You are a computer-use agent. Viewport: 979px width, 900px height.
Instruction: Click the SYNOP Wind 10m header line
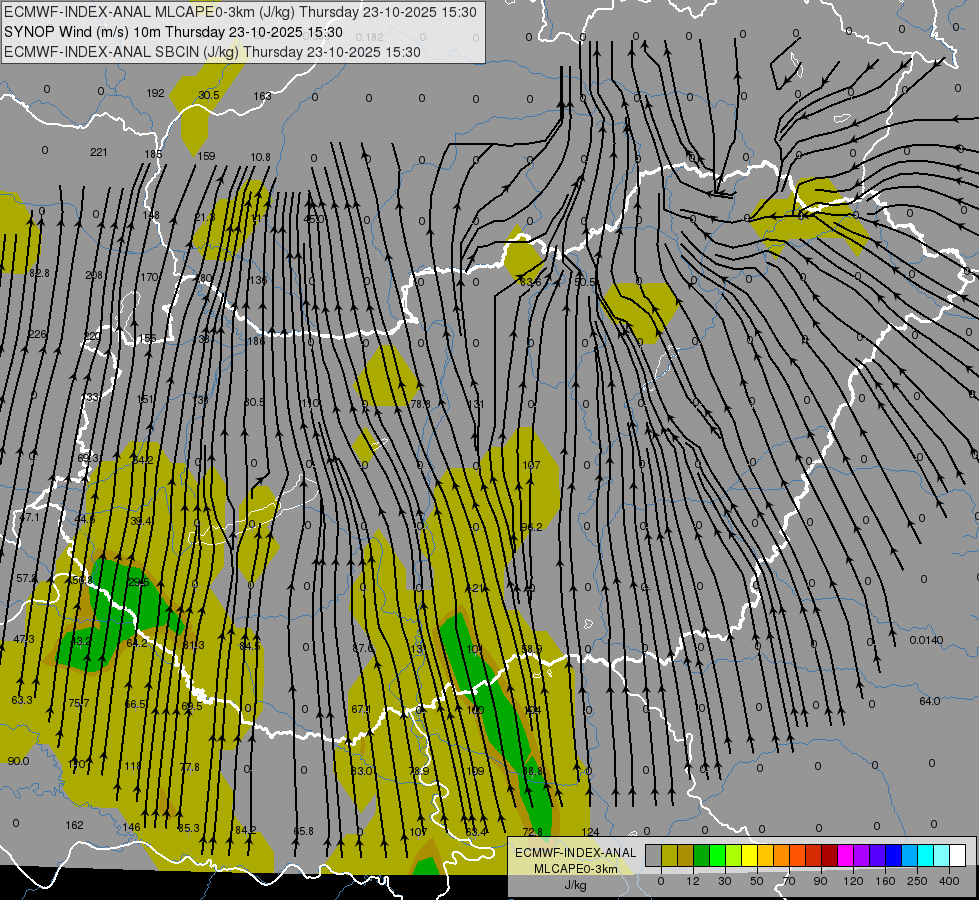[x=173, y=32]
